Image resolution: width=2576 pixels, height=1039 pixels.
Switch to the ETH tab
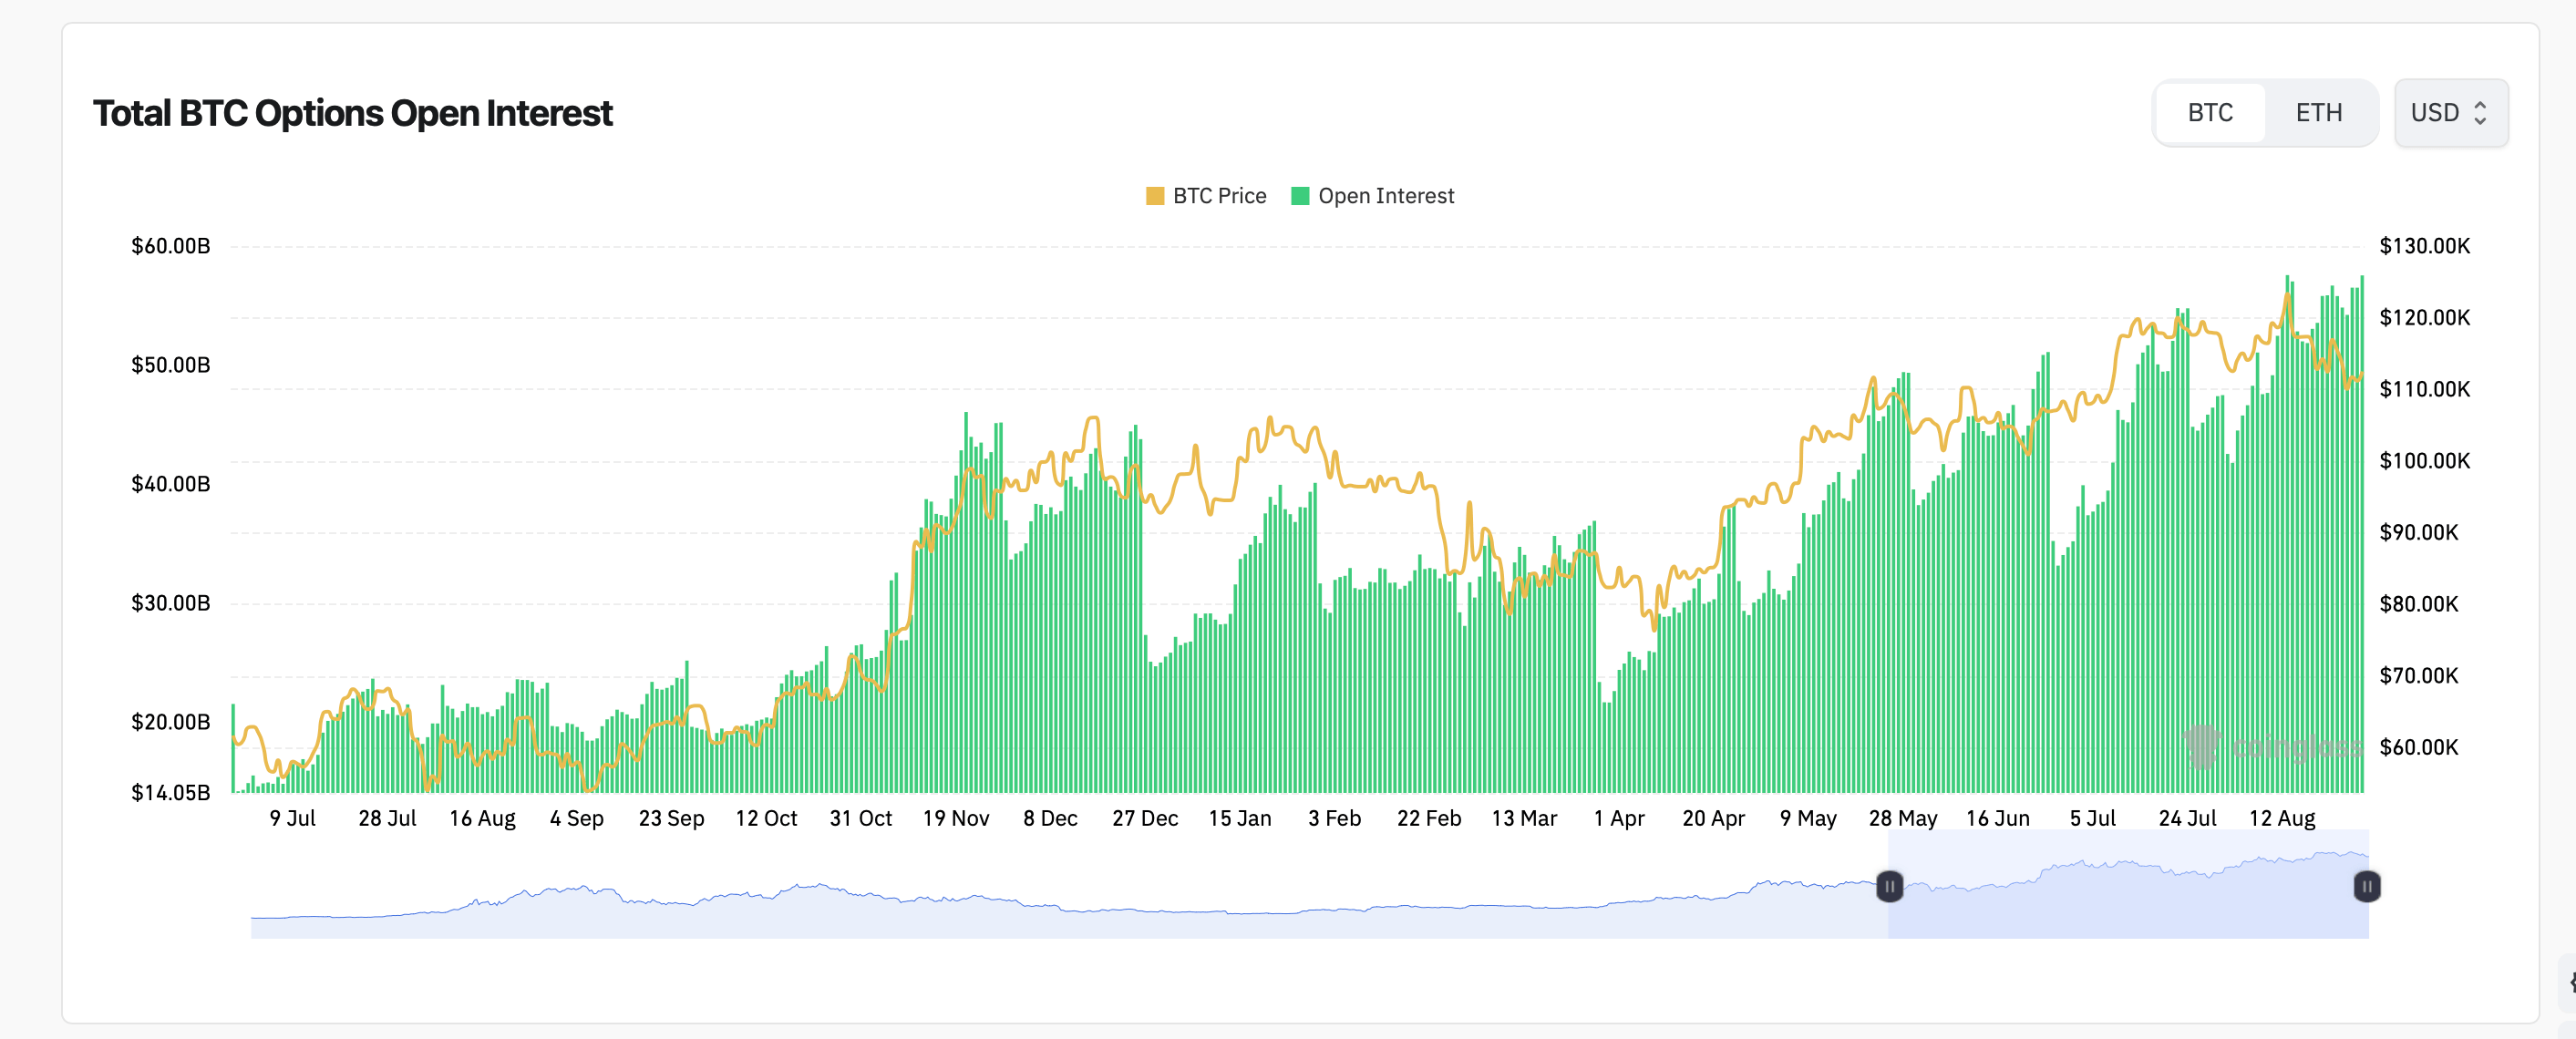point(2318,113)
